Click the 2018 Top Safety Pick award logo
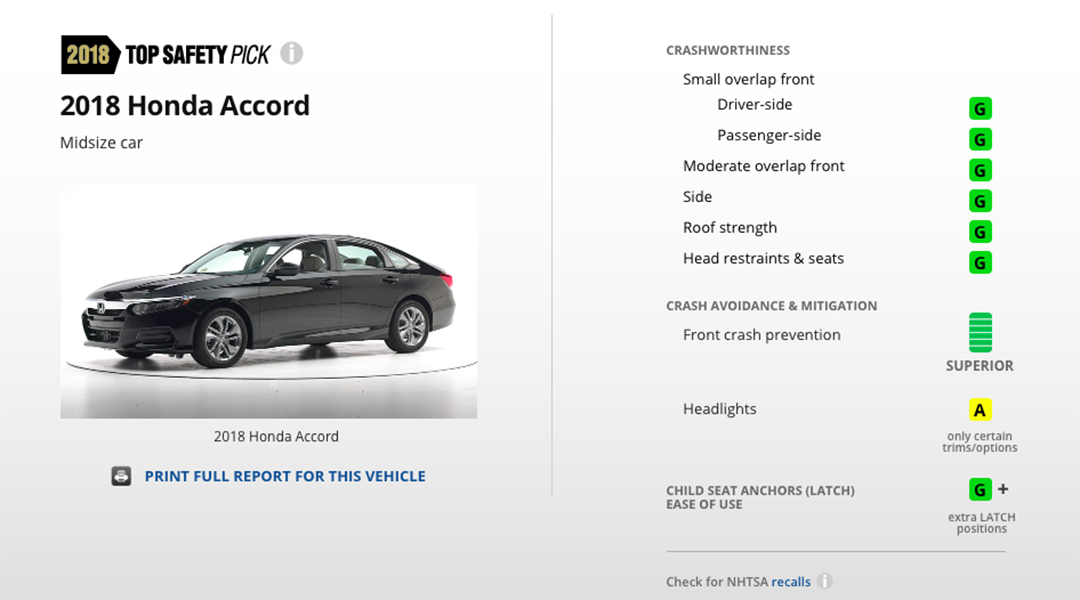 [166, 54]
